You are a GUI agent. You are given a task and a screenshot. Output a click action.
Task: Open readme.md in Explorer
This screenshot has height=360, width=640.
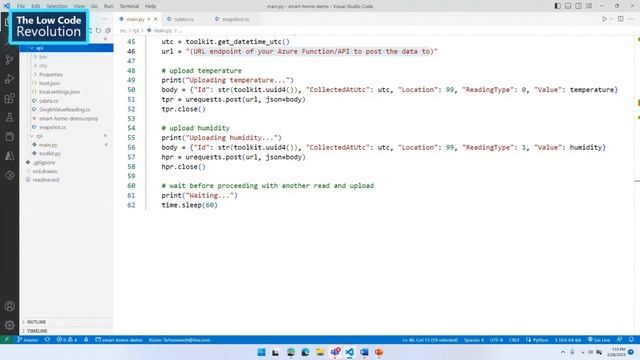pyautogui.click(x=66, y=180)
